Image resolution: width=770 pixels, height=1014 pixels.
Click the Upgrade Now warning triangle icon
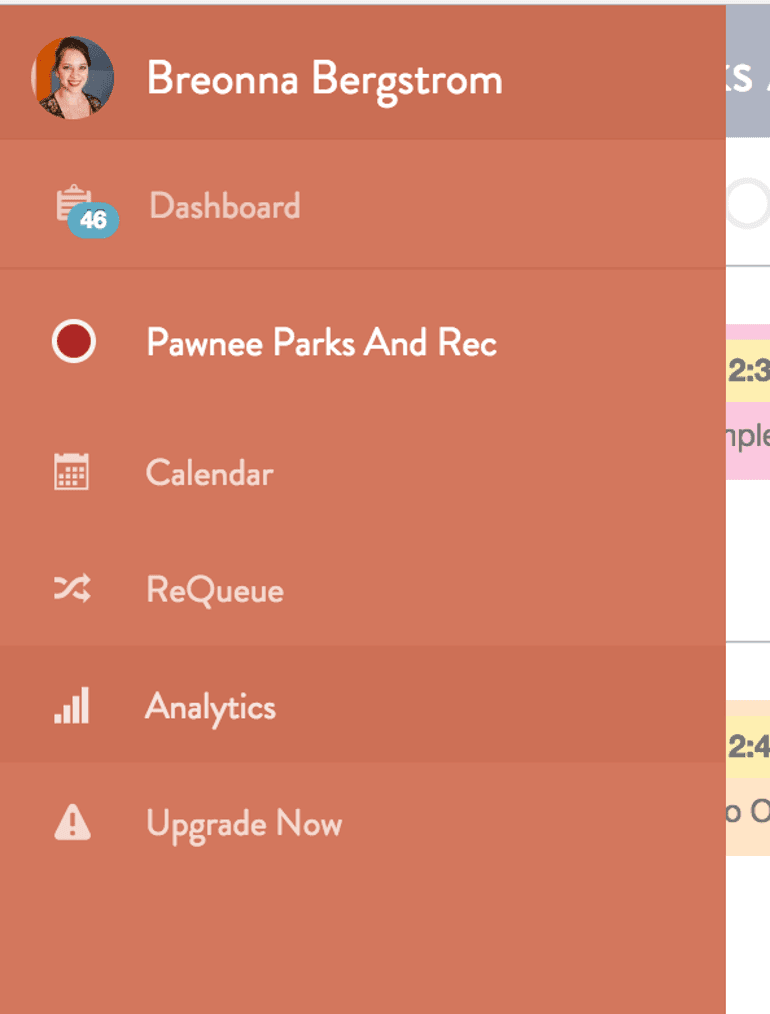click(x=72, y=824)
